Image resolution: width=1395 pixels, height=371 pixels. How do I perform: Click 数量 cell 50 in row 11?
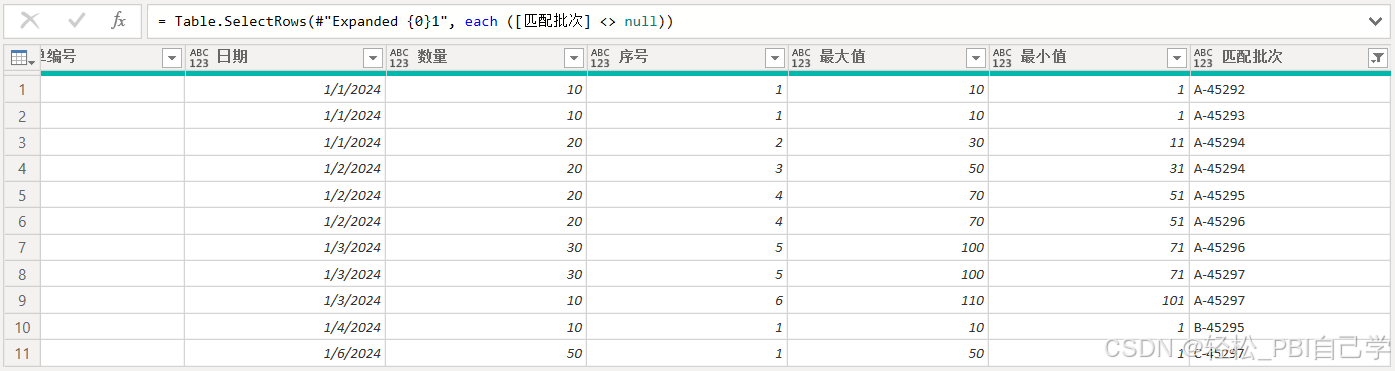tap(486, 353)
